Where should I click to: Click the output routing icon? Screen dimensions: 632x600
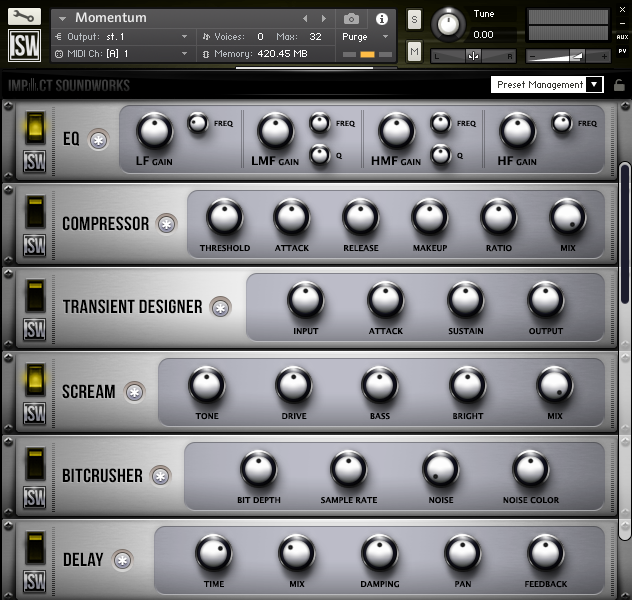(x=59, y=37)
